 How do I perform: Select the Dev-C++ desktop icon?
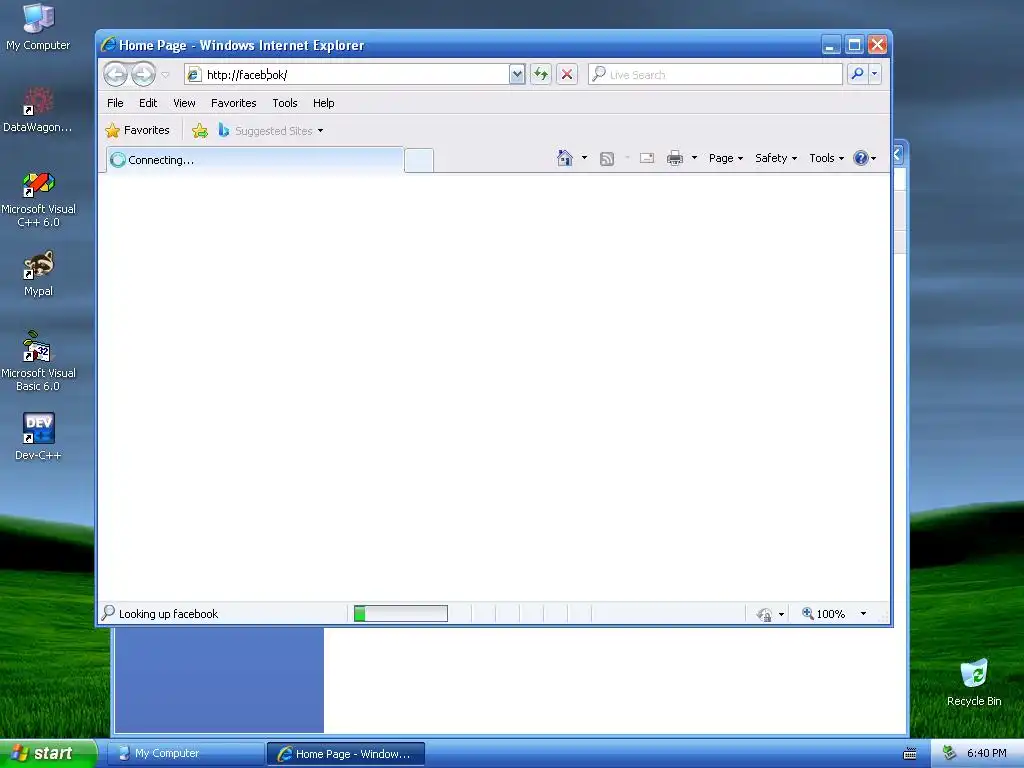(x=38, y=436)
